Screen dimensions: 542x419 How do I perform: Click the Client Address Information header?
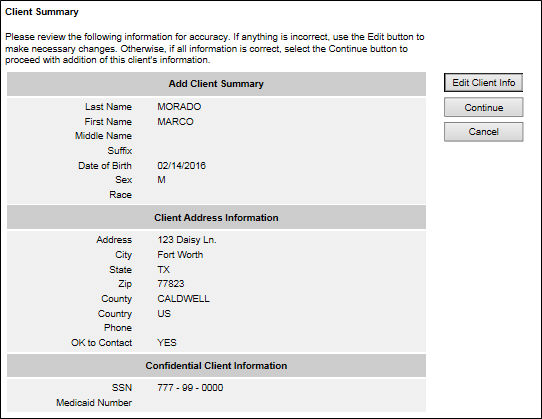pyautogui.click(x=216, y=218)
